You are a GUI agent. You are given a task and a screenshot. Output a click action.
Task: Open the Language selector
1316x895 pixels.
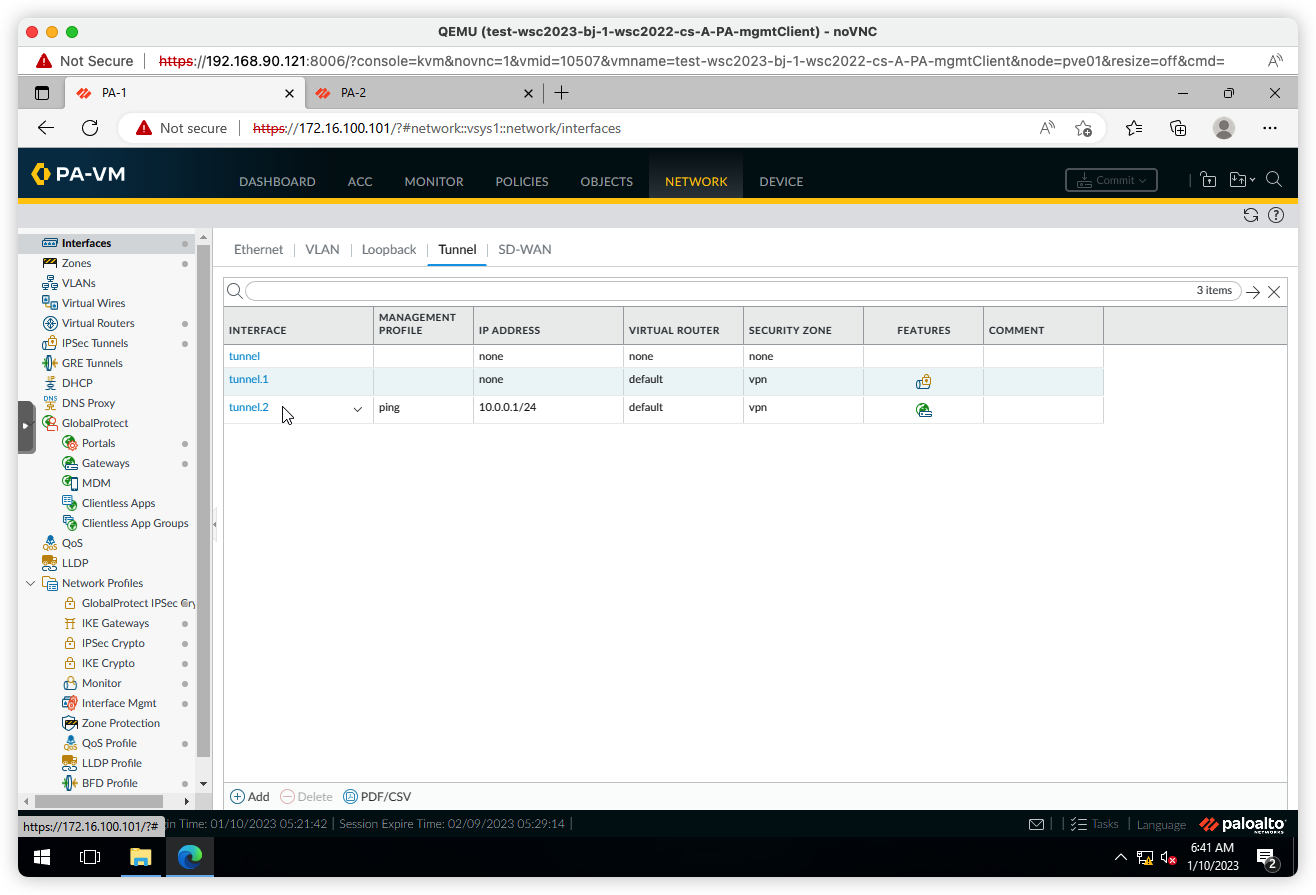point(1161,825)
